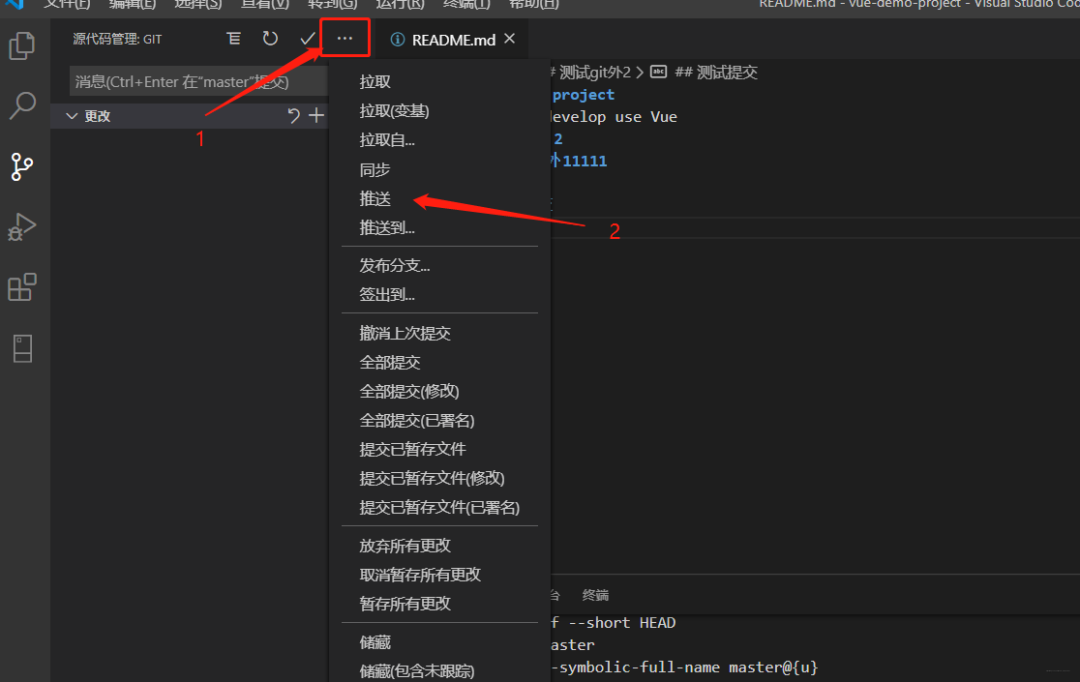
Task: Select 推送 from the git menu
Action: 375,199
